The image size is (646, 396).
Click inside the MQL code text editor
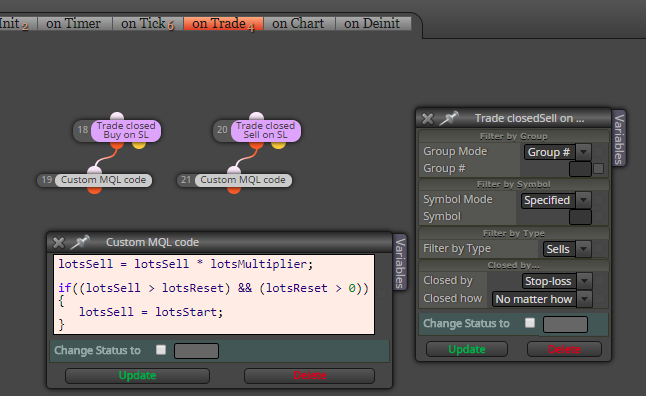pyautogui.click(x=214, y=294)
